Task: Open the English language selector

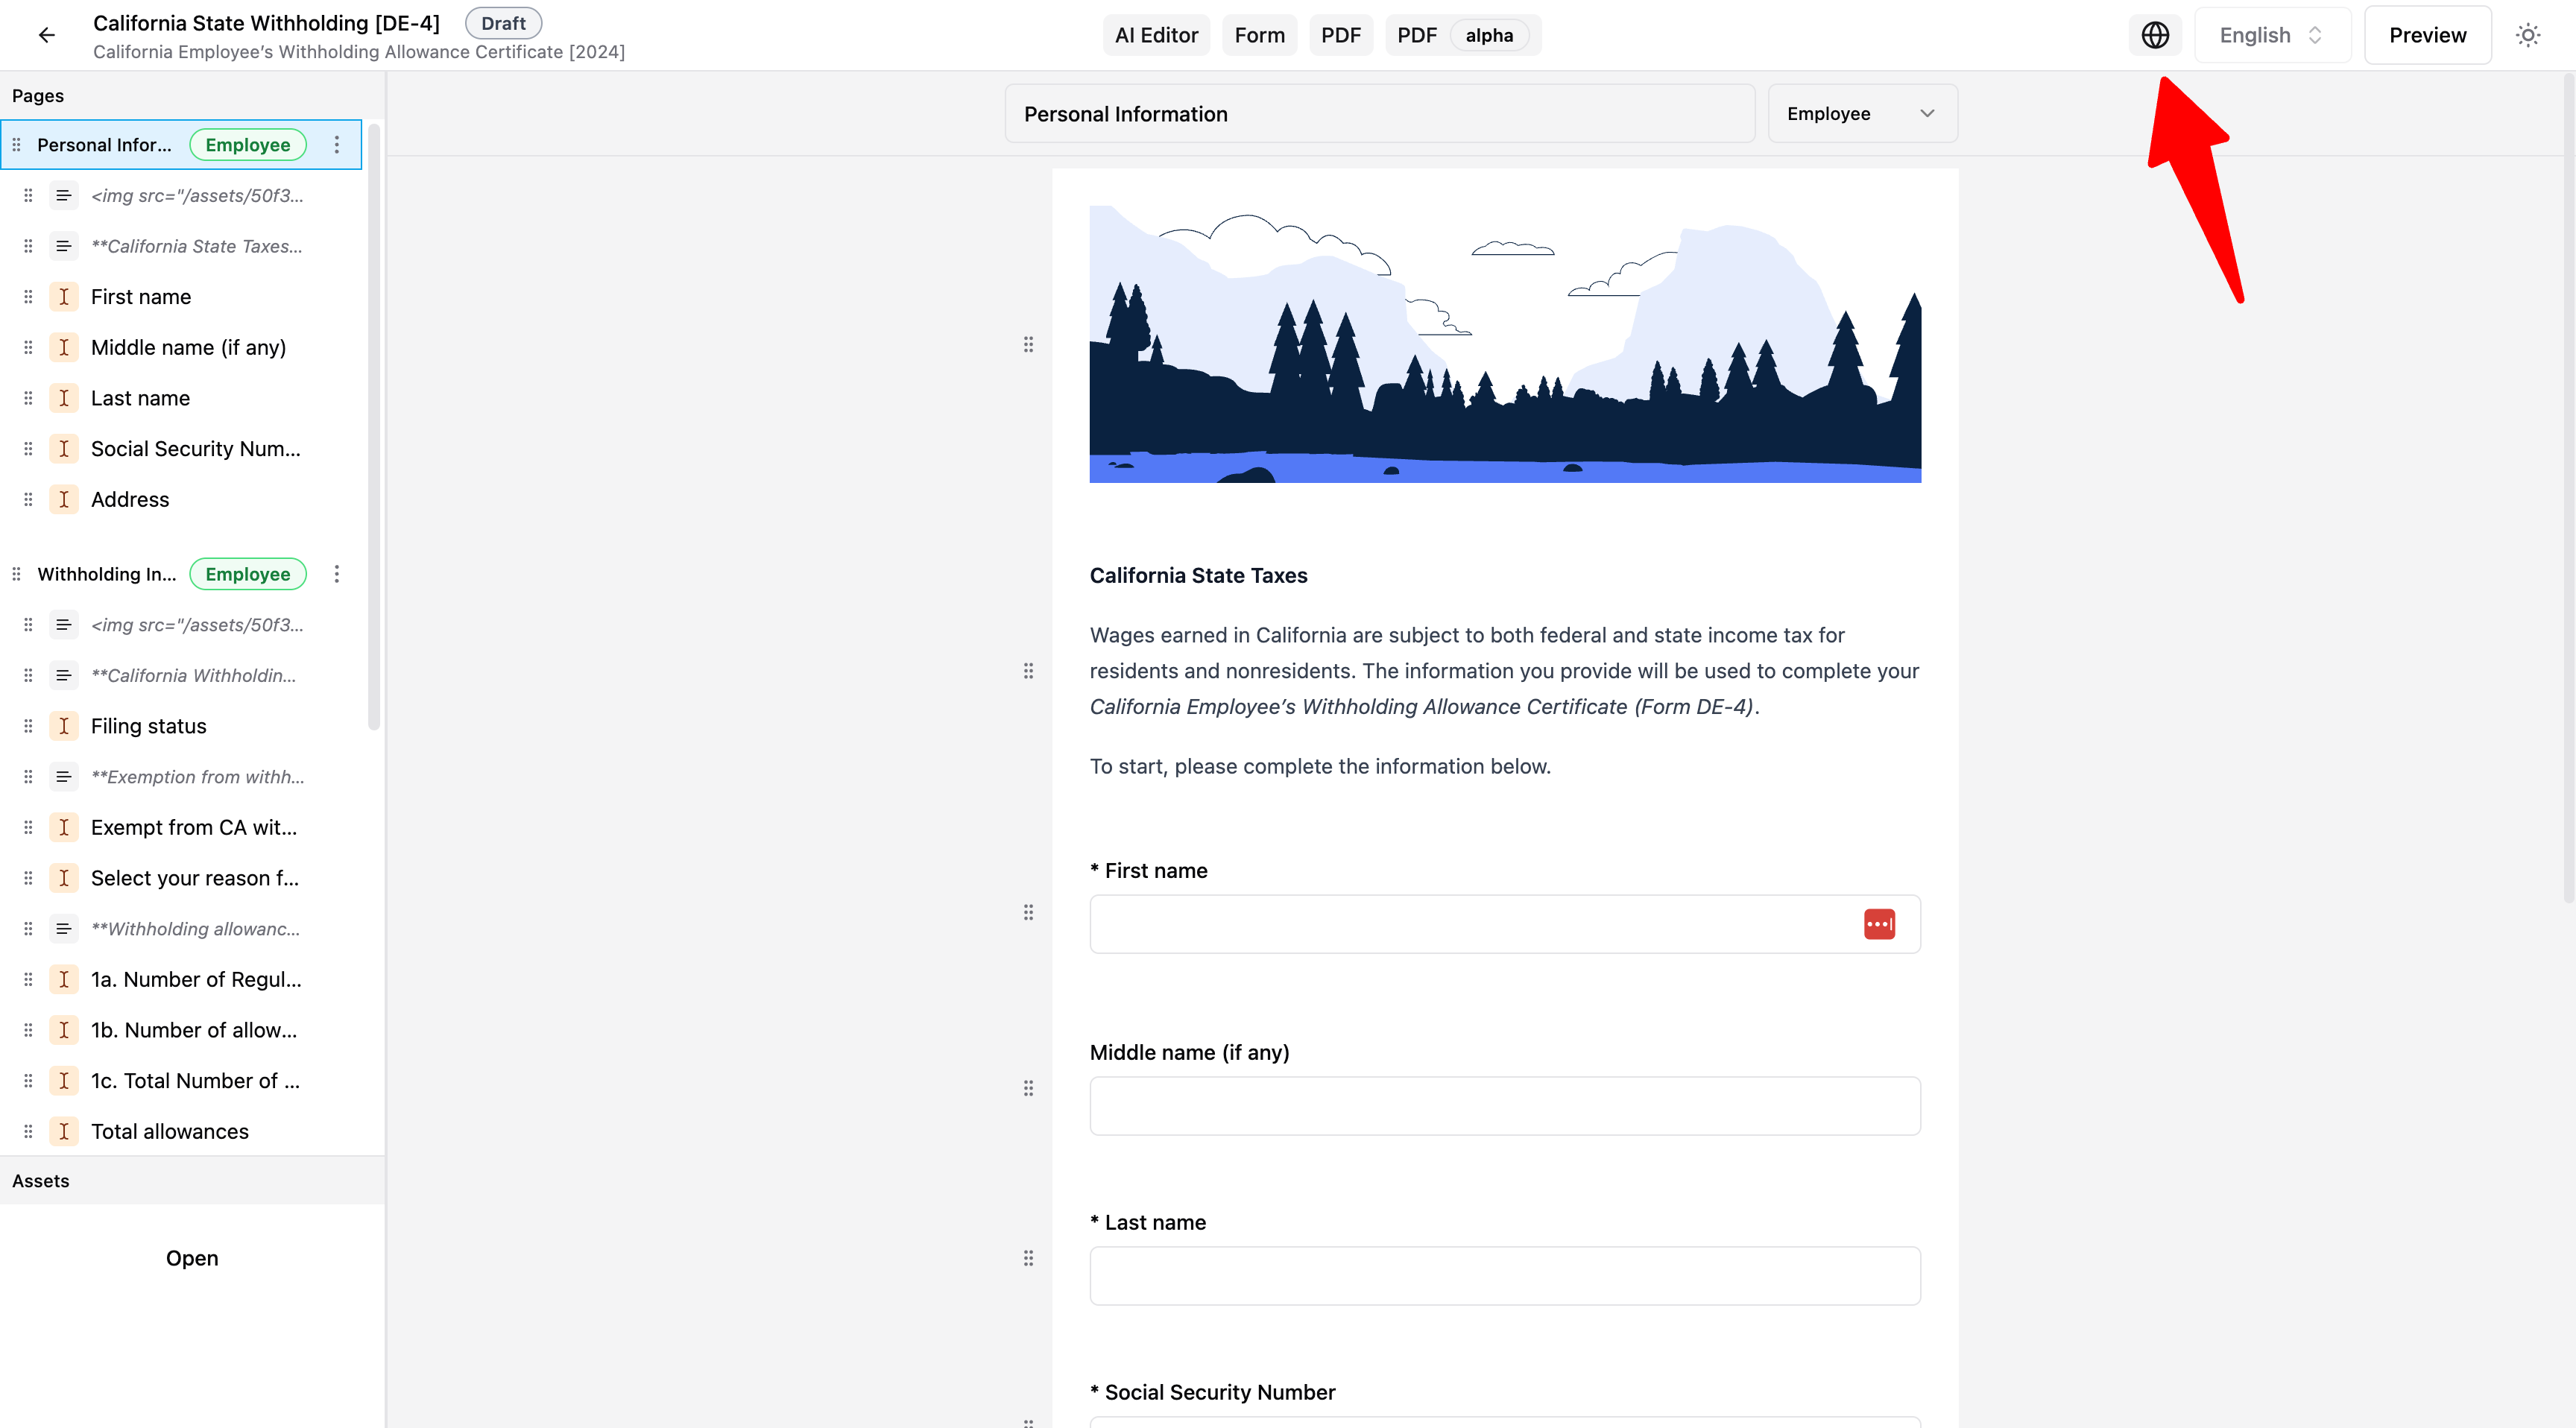Action: (x=2272, y=35)
